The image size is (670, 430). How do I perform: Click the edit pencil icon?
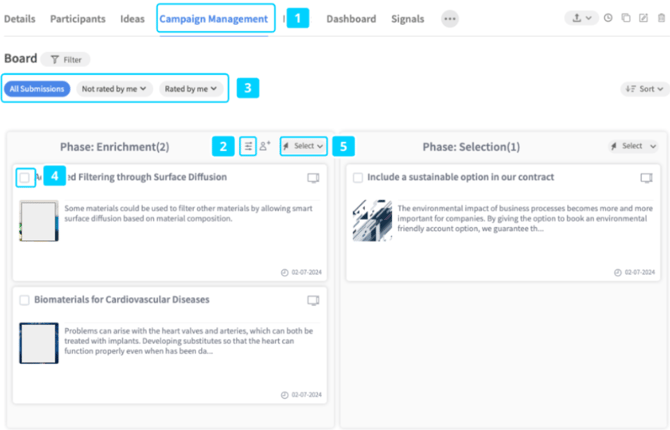coord(643,18)
